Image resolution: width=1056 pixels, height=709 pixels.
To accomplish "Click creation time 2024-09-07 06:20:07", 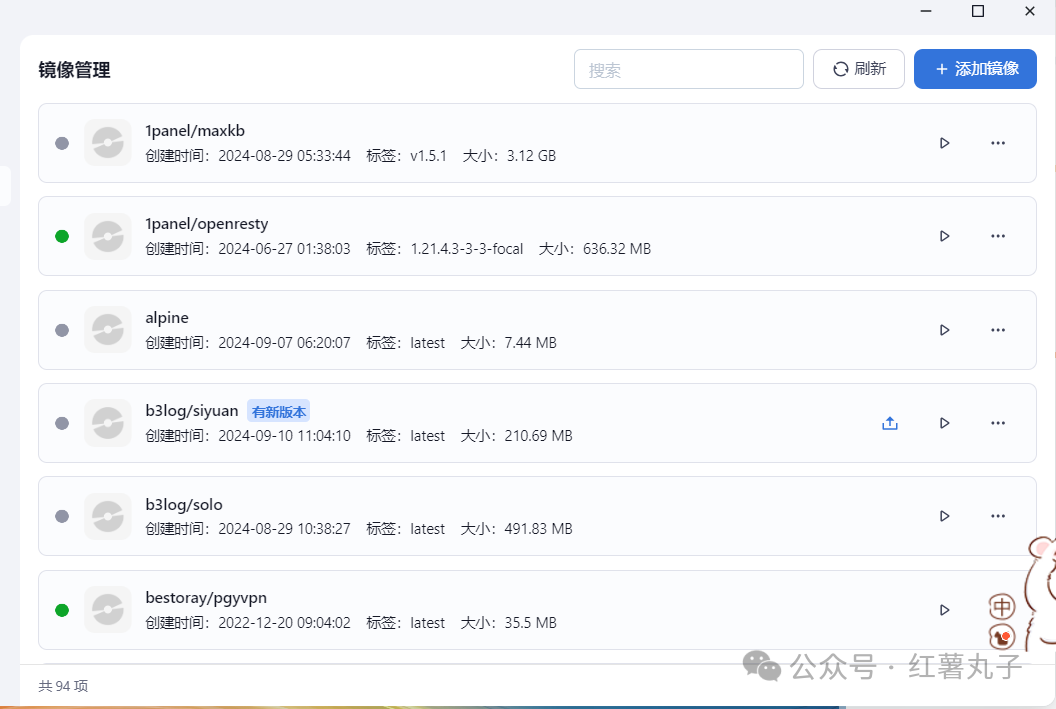I will pyautogui.click(x=284, y=343).
